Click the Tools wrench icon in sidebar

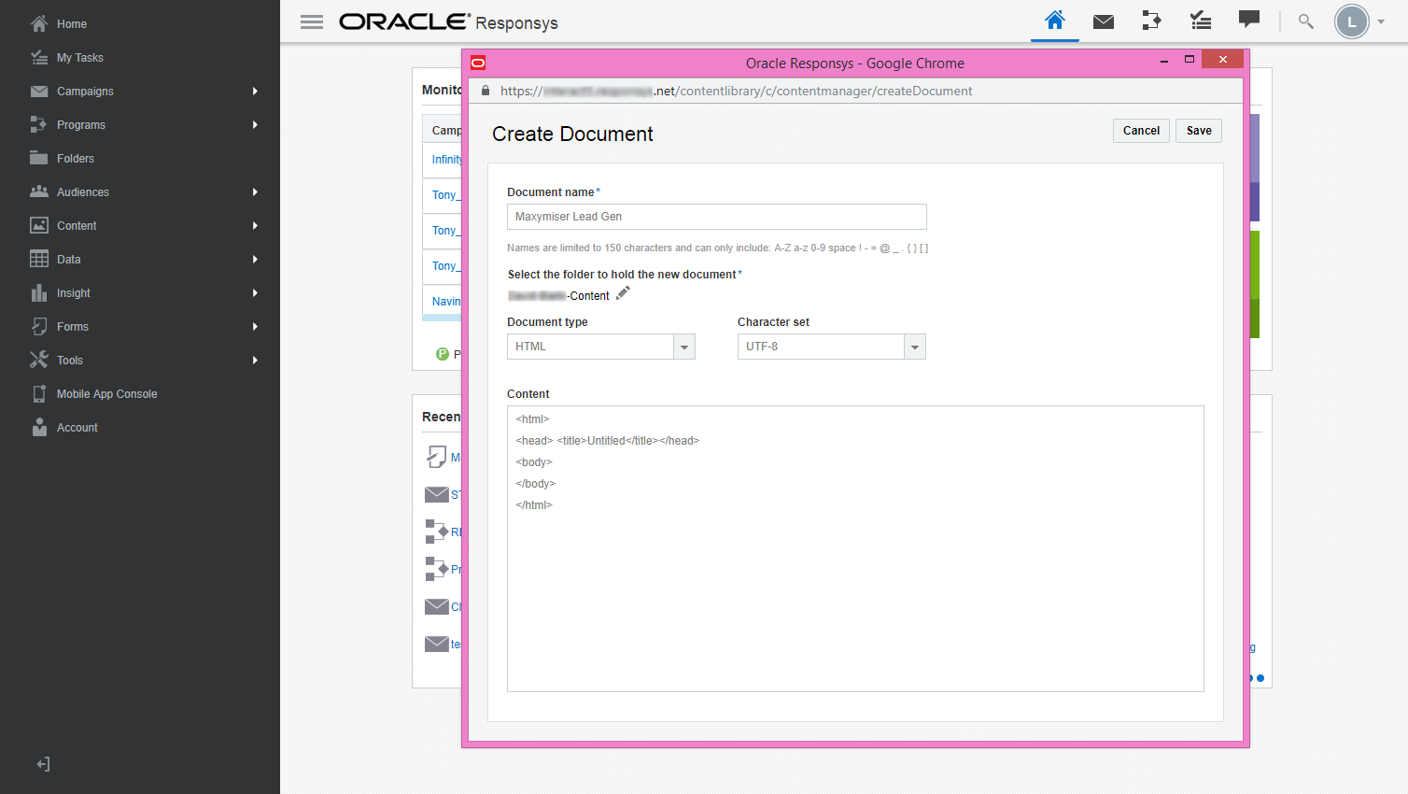click(x=39, y=360)
